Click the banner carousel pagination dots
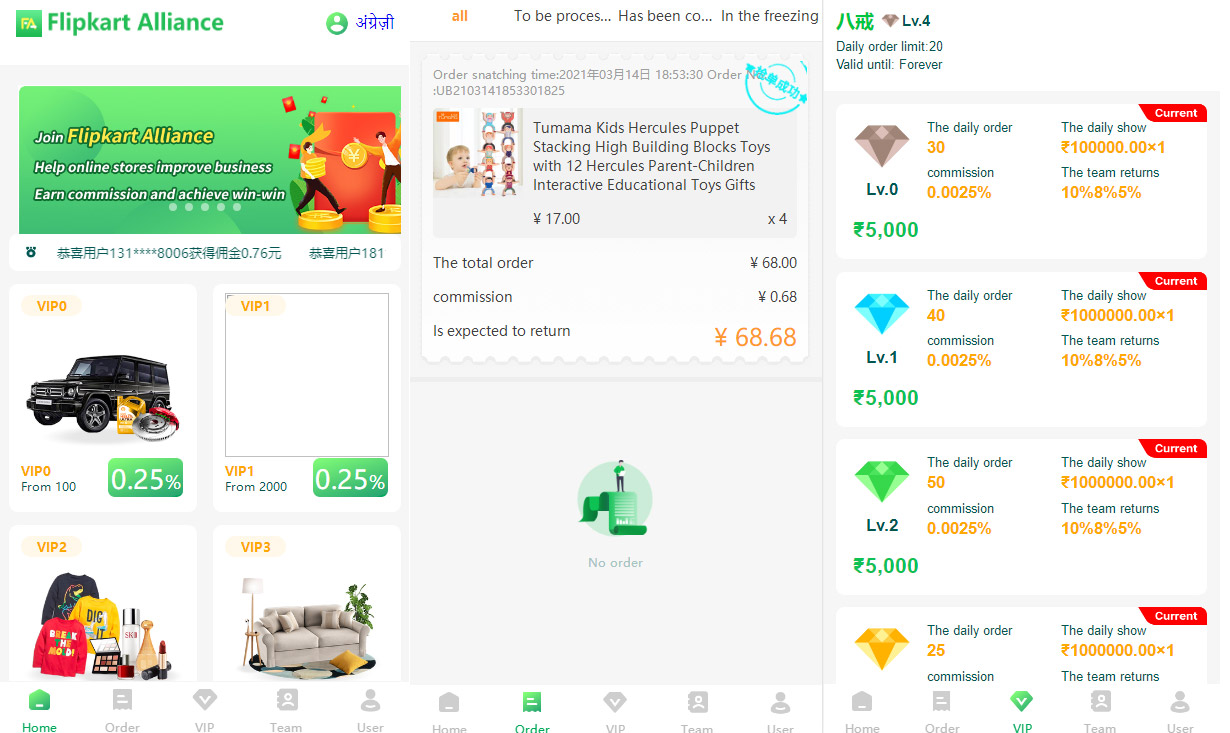 point(205,207)
